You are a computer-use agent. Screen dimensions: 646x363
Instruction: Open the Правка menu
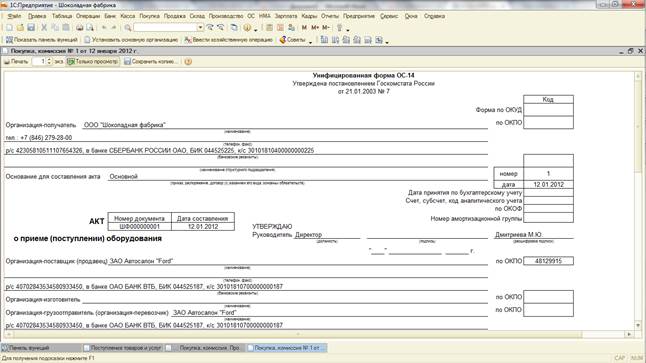(37, 16)
